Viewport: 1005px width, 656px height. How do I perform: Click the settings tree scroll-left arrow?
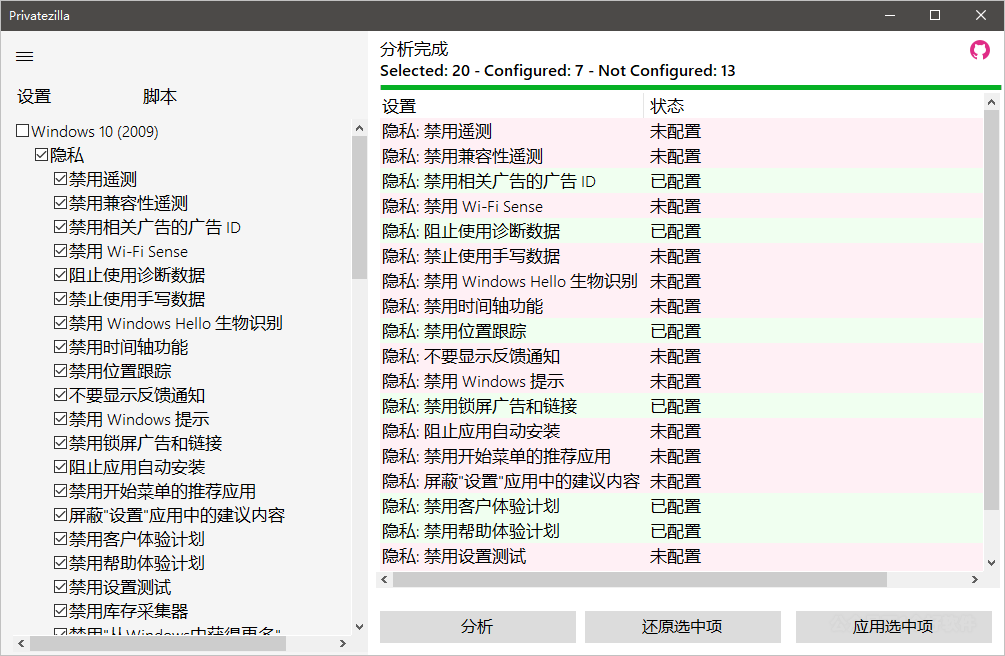pyautogui.click(x=21, y=643)
